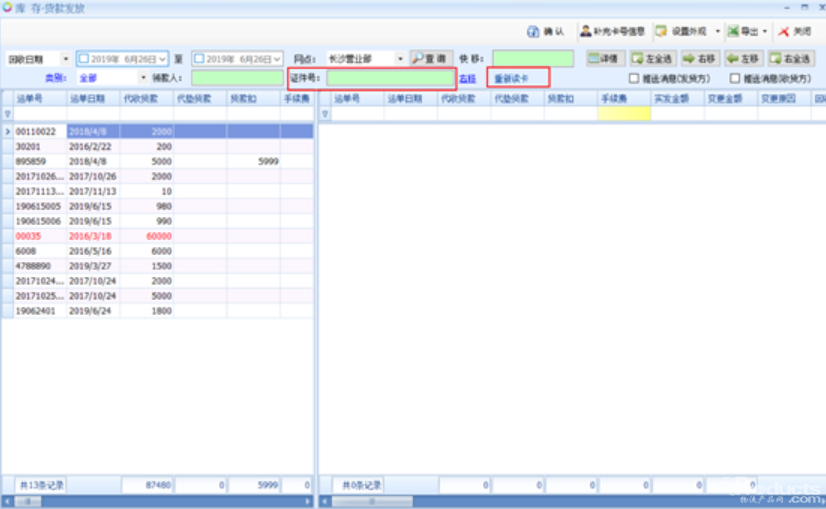Click the 导出 export icon
This screenshot has height=509, width=826.
[x=735, y=32]
